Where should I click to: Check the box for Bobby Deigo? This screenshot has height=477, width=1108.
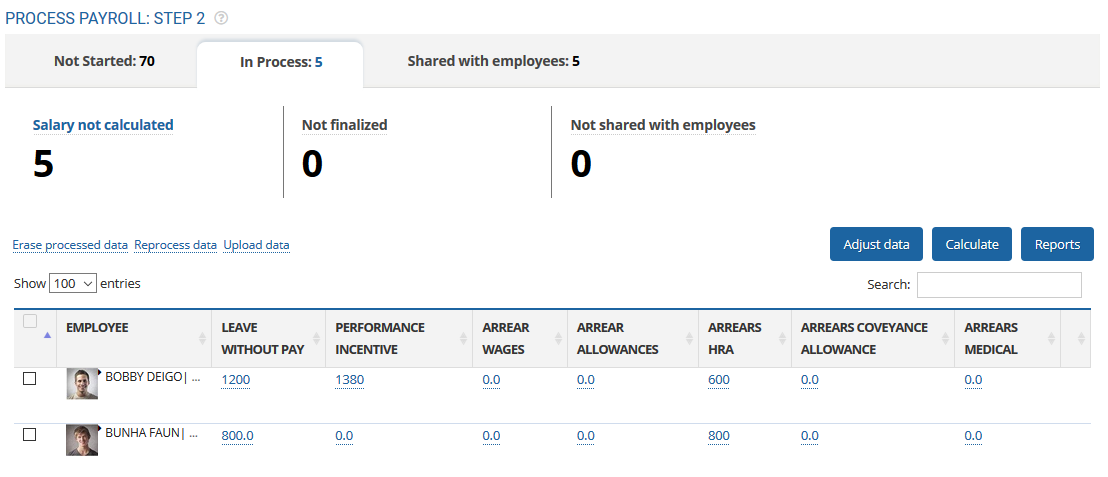[x=30, y=379]
